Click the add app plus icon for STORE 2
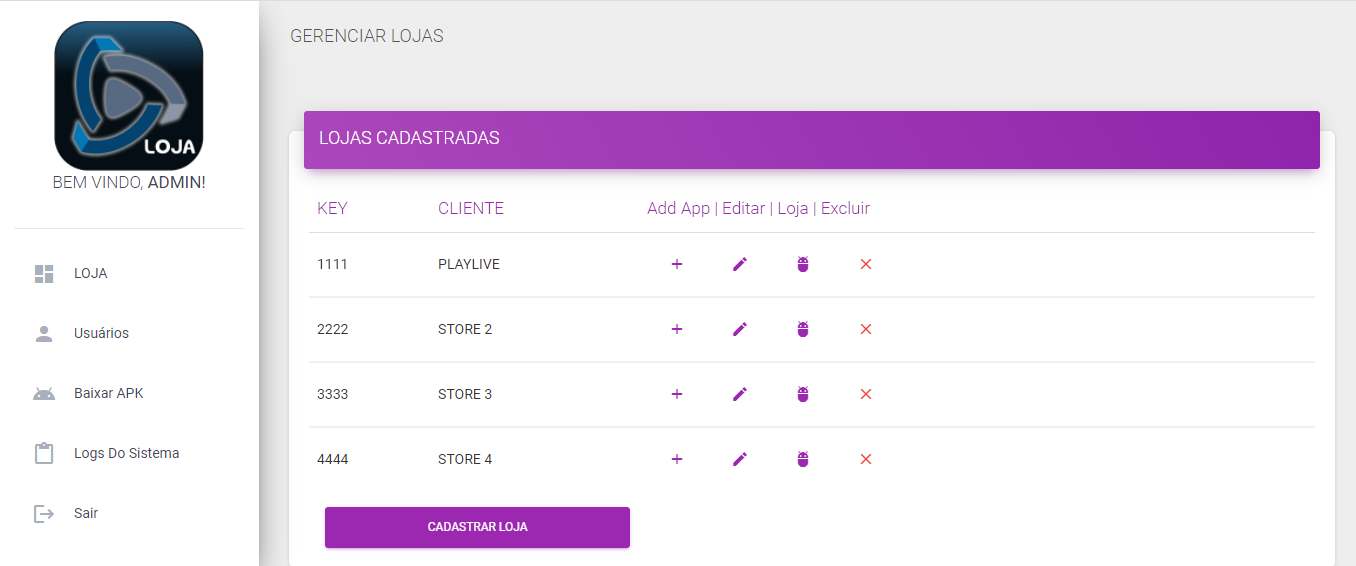The image size is (1356, 566). click(x=677, y=329)
